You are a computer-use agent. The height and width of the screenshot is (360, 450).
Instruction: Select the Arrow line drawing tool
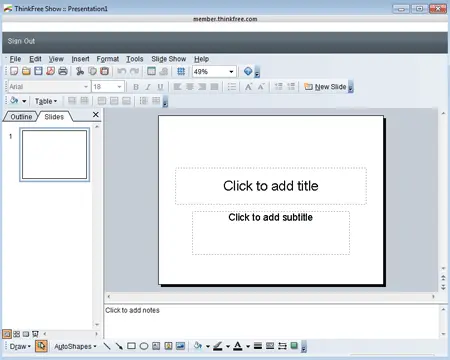[x=119, y=346]
